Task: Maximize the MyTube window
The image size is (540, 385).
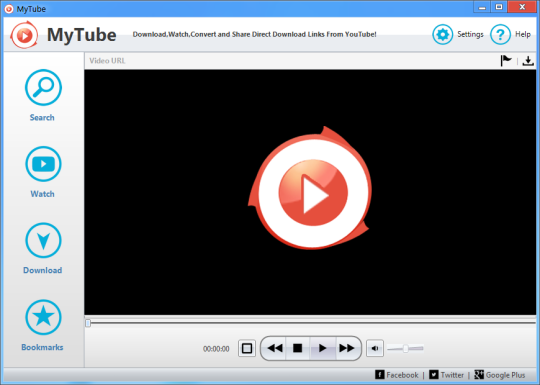Action: point(499,7)
